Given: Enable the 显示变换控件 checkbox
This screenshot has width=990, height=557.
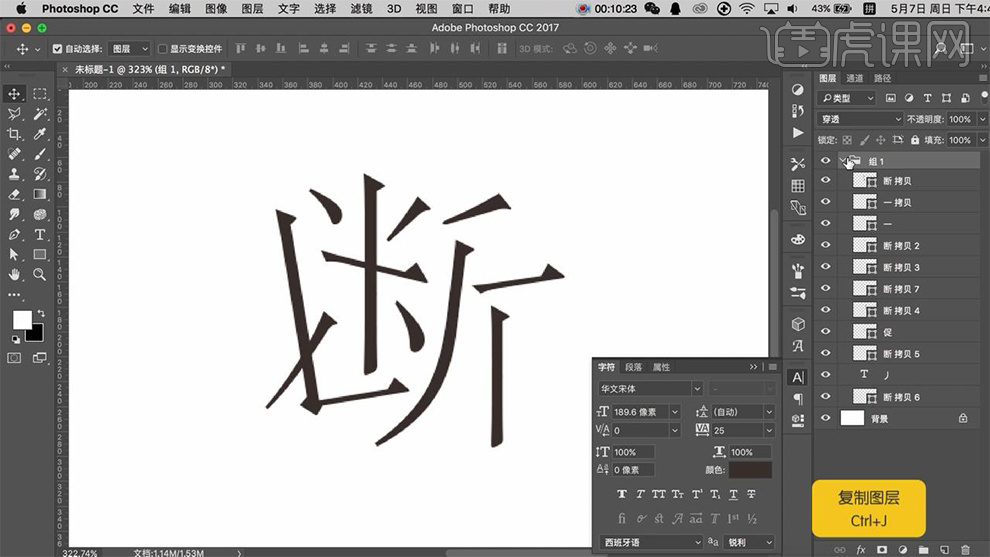Looking at the screenshot, I should (162, 49).
